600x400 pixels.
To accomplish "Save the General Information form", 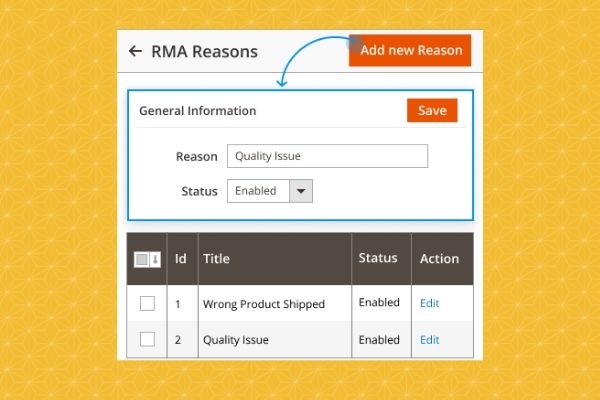I will tap(432, 110).
